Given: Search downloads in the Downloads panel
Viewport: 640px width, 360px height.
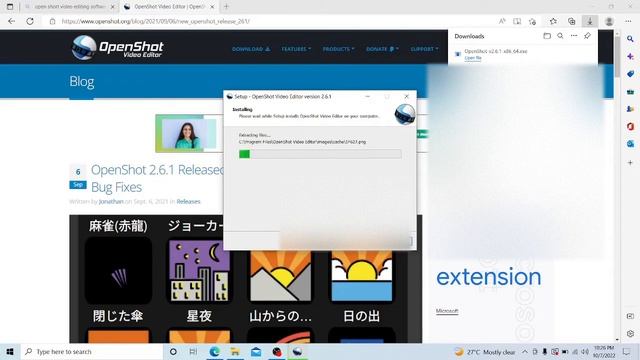Looking at the screenshot, I should tap(560, 36).
